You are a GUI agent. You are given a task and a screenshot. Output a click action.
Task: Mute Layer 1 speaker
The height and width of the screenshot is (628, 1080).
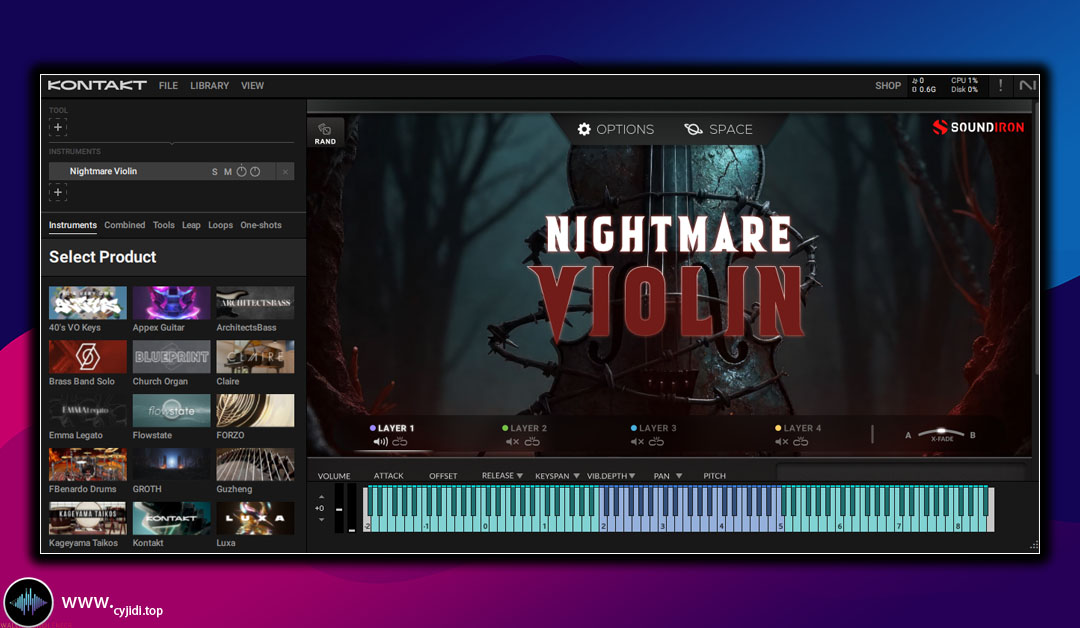point(380,441)
